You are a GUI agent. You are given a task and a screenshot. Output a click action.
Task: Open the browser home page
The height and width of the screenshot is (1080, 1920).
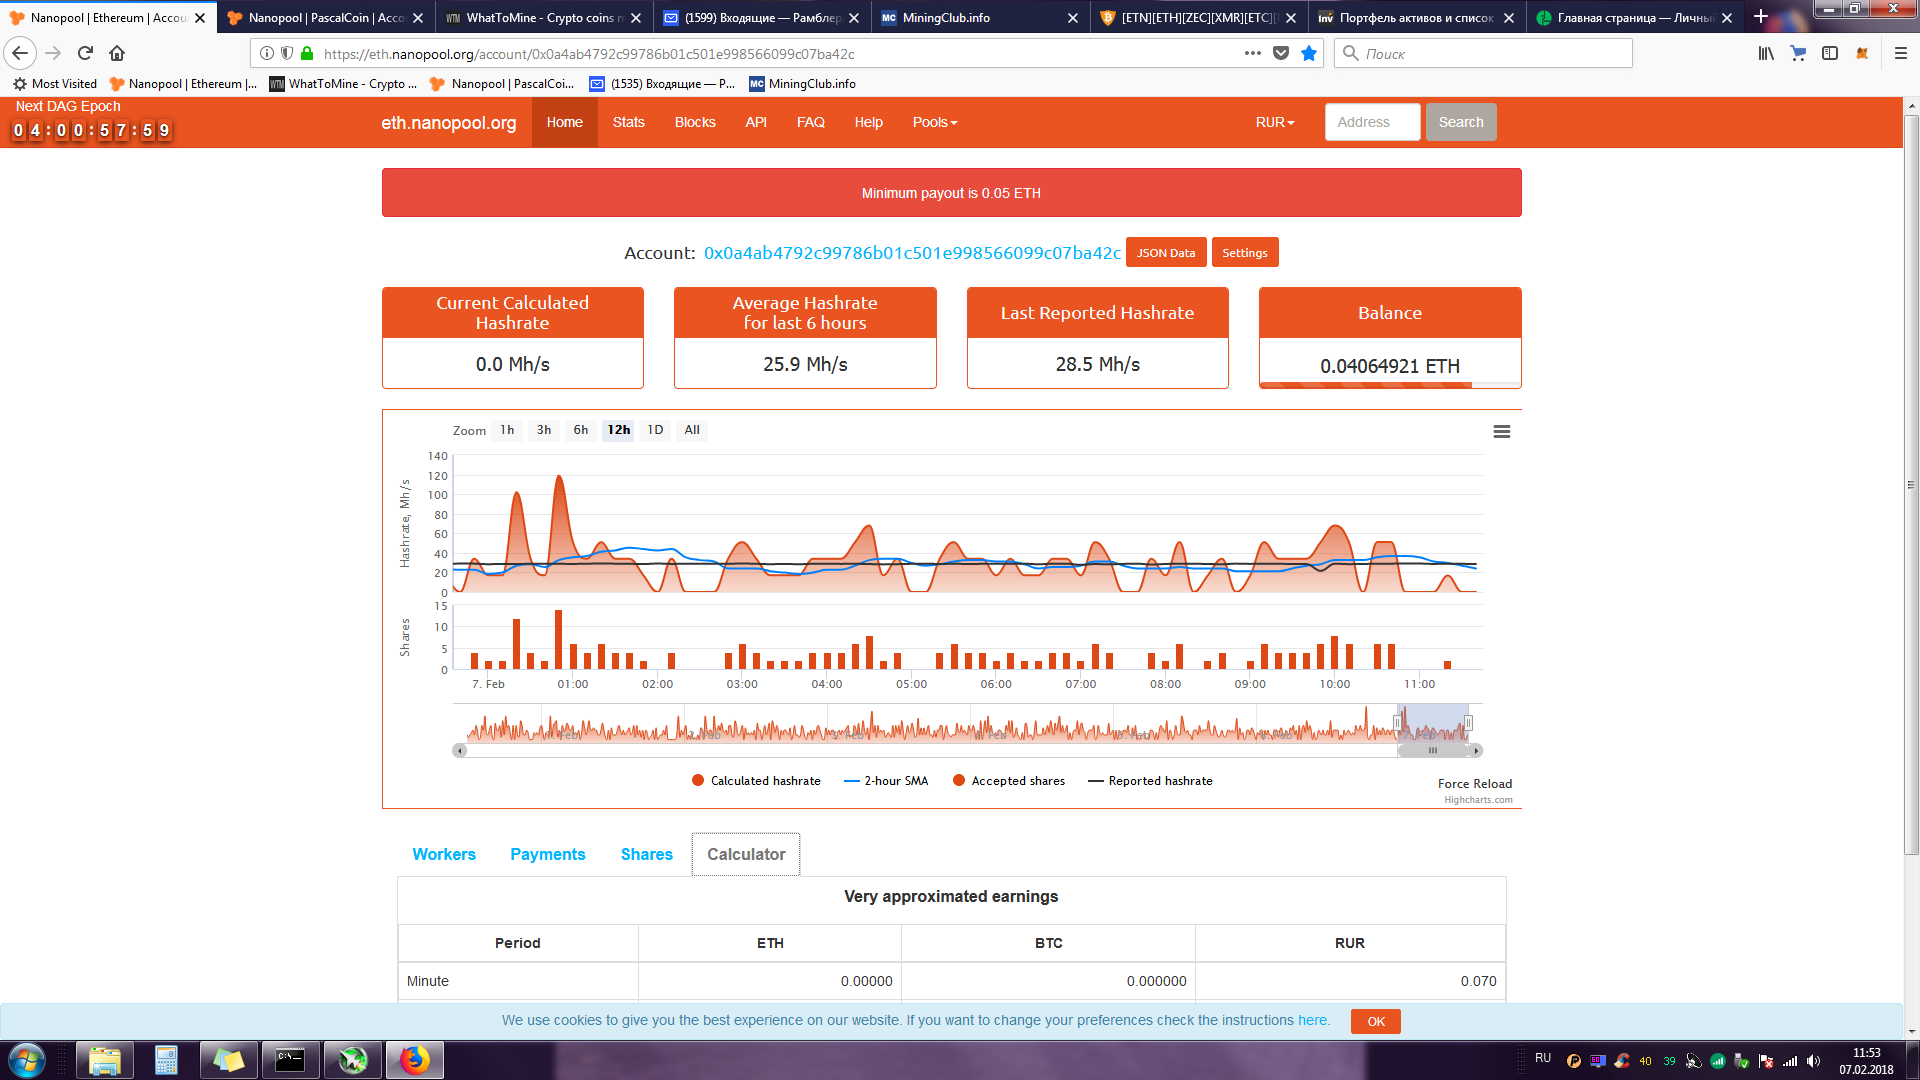[117, 53]
